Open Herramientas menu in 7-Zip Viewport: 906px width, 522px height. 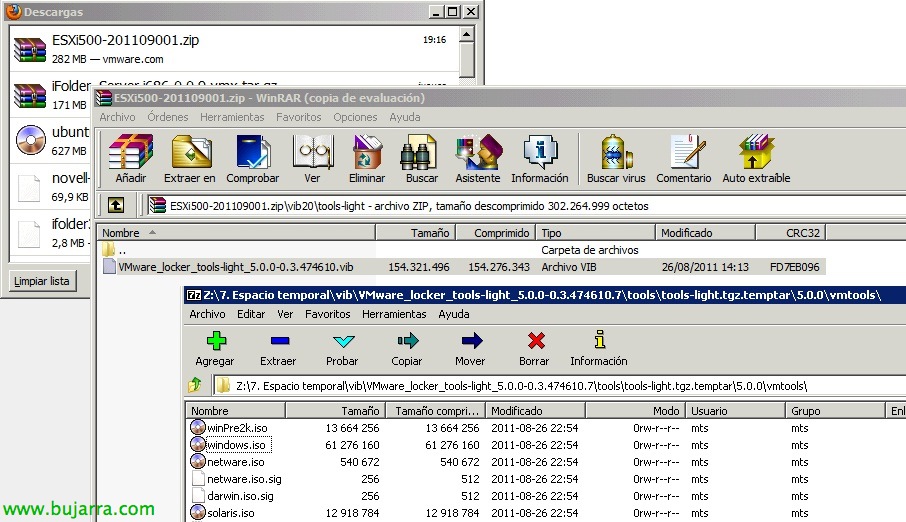[394, 314]
